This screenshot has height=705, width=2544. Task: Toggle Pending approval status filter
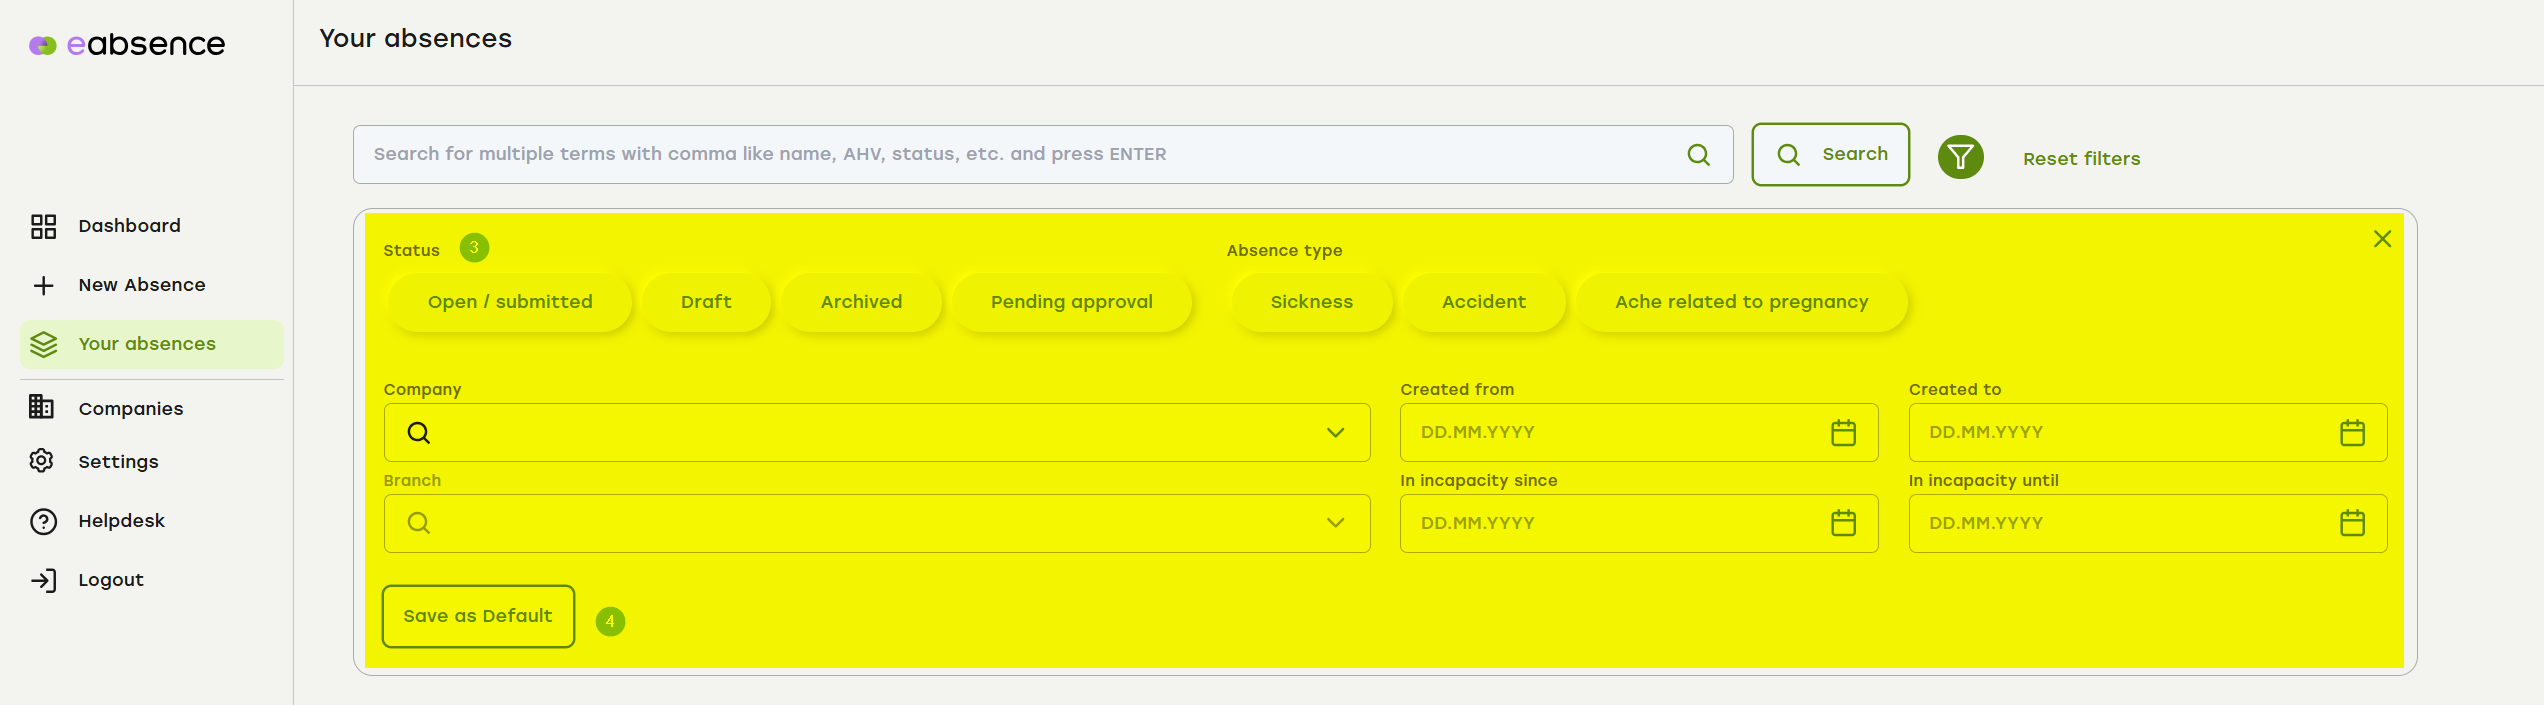(x=1071, y=302)
